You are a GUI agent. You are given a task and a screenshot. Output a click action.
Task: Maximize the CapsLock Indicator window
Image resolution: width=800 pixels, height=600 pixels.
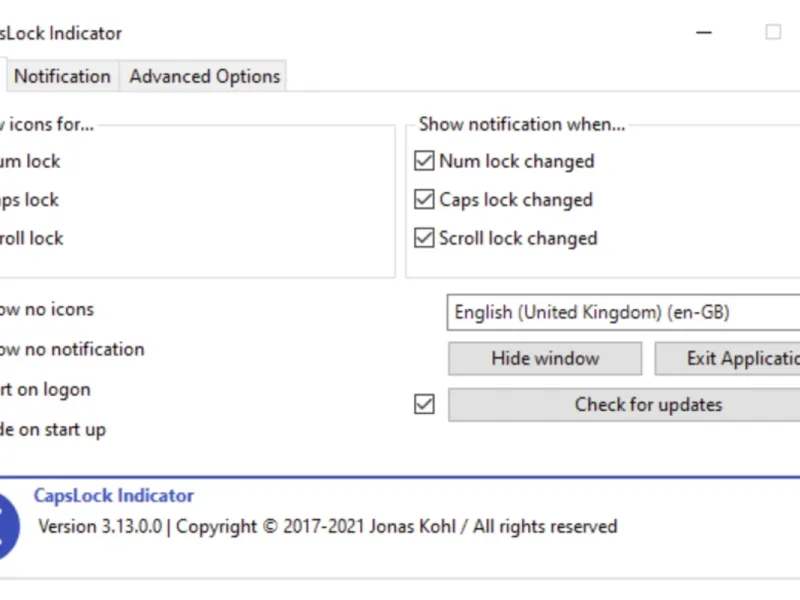(x=773, y=33)
